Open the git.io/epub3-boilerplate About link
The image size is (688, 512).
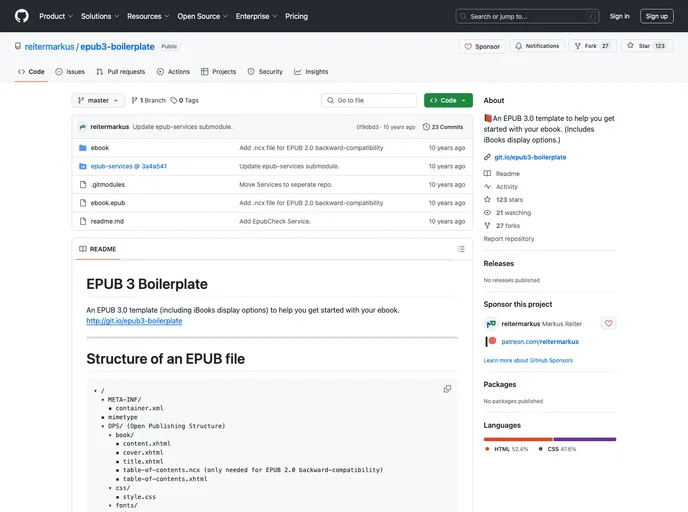pyautogui.click(x=530, y=157)
